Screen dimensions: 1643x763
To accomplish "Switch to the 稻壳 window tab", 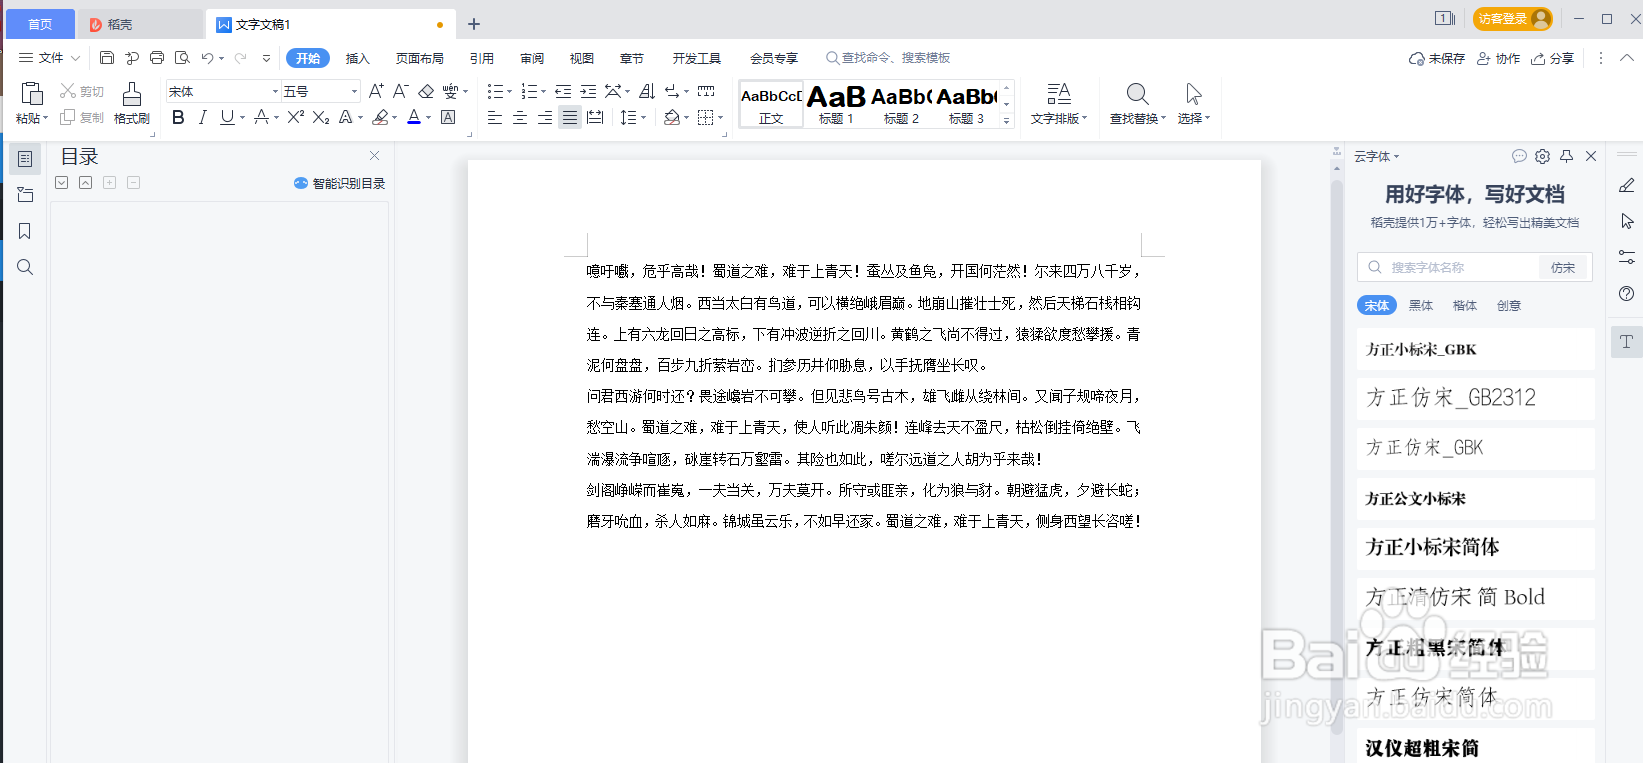I will tap(140, 24).
